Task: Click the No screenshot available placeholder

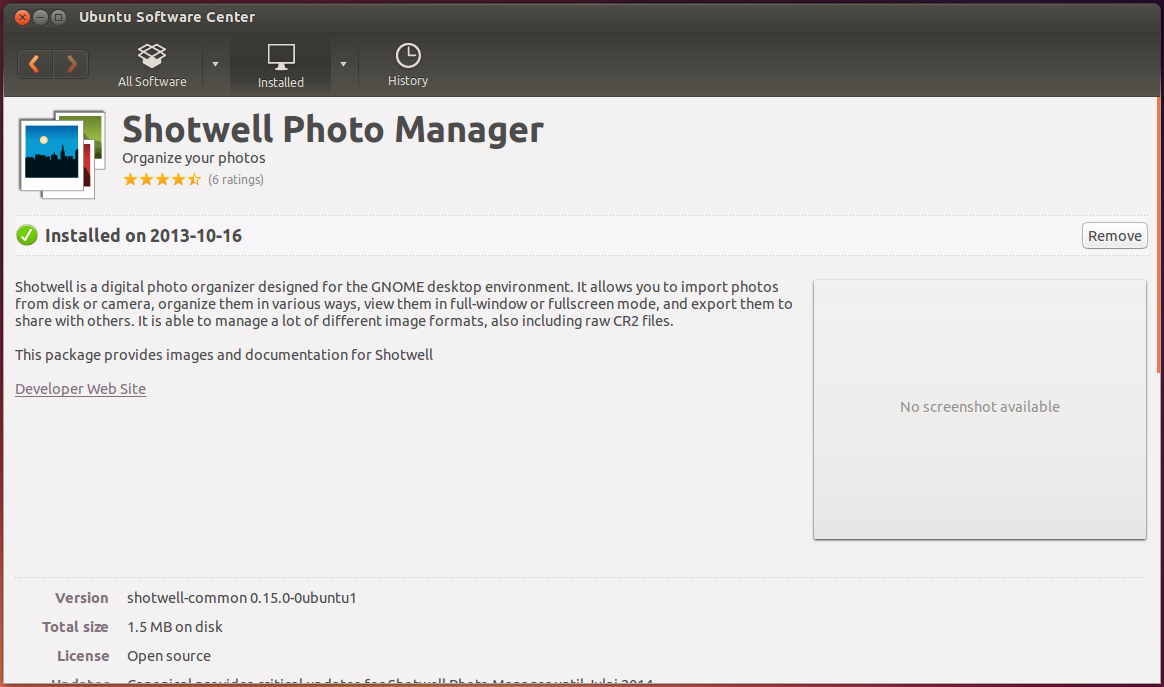Action: [x=979, y=409]
